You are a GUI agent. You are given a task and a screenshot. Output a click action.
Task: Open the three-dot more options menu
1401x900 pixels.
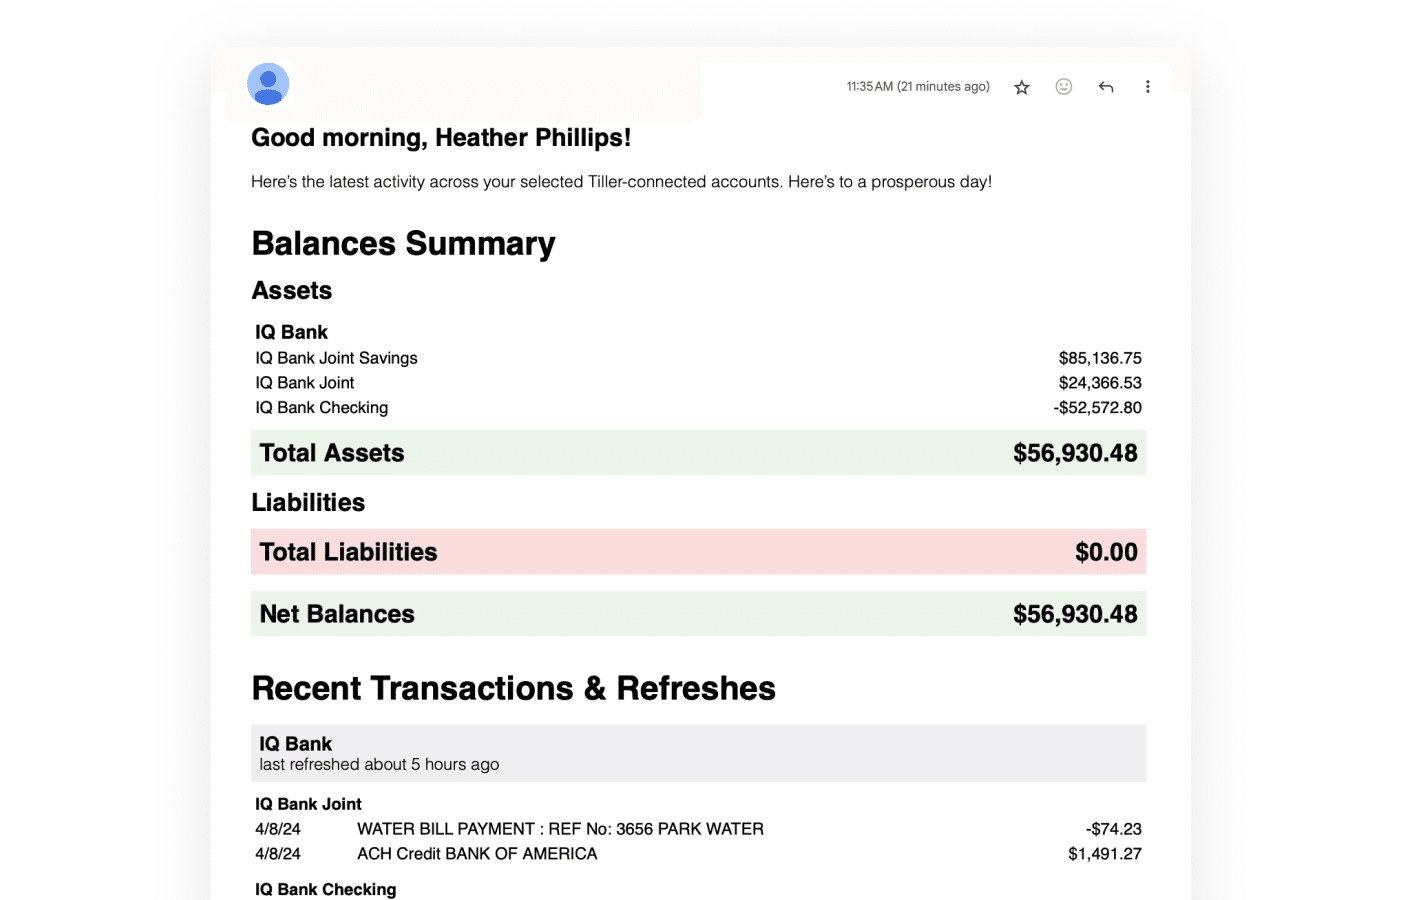pyautogui.click(x=1147, y=87)
